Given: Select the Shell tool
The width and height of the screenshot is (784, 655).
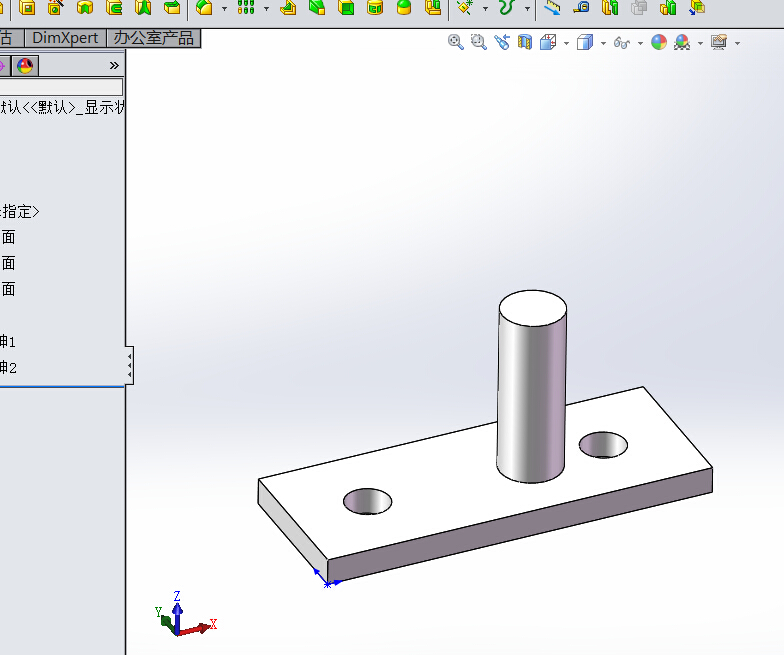Looking at the screenshot, I should click(x=346, y=8).
